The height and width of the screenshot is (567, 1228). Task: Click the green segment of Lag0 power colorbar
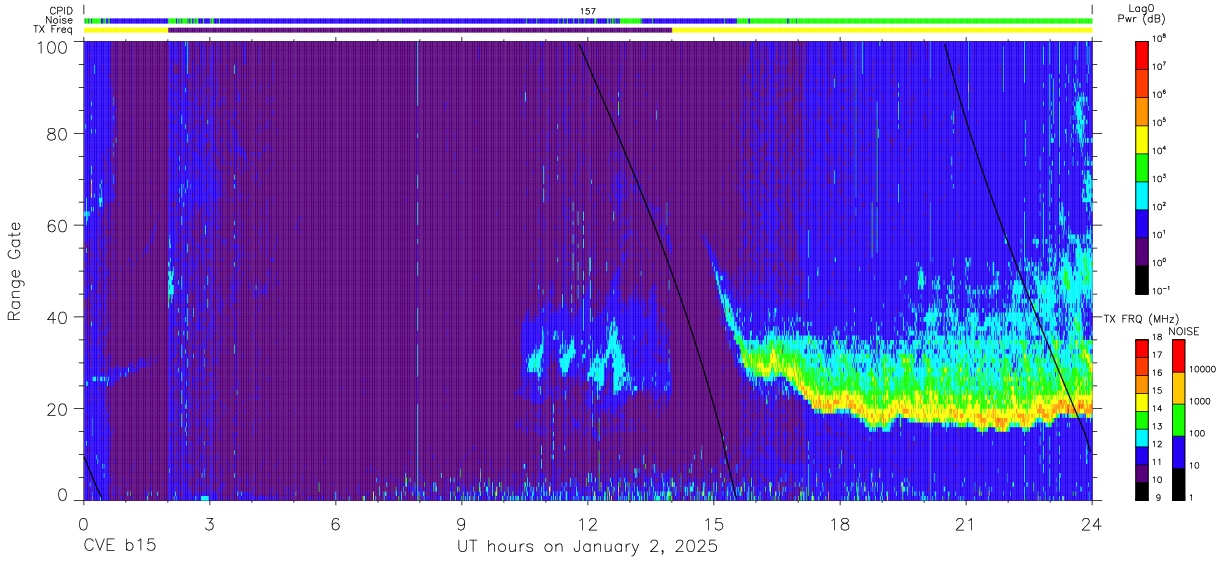[1143, 166]
